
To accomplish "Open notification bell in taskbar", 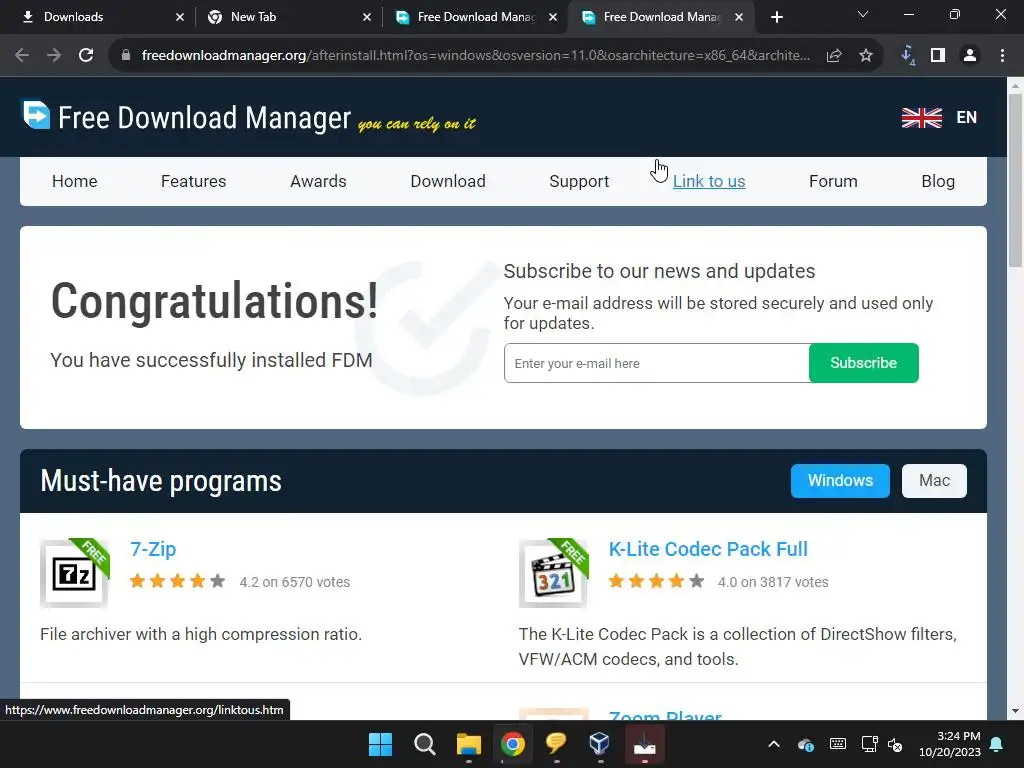I will tap(997, 744).
